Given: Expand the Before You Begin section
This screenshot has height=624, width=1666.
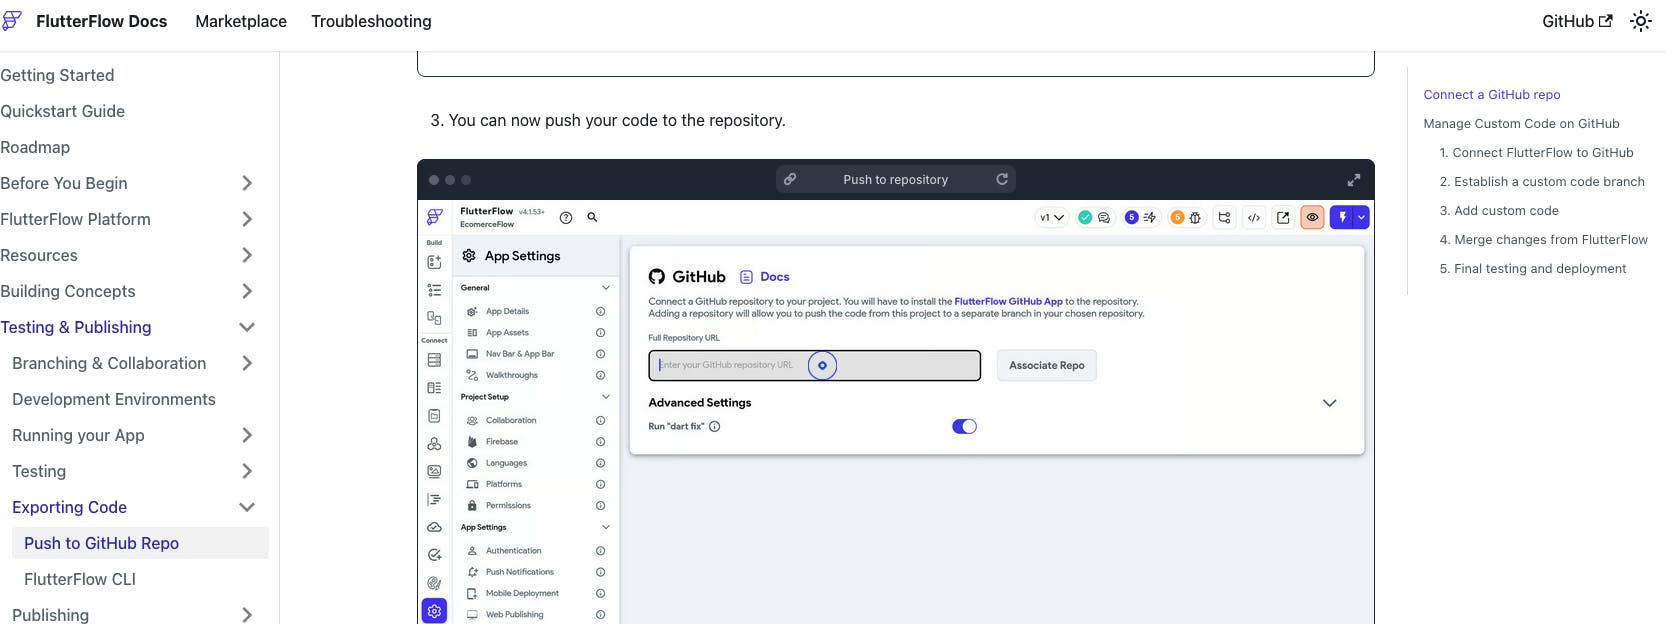Looking at the screenshot, I should [x=247, y=183].
